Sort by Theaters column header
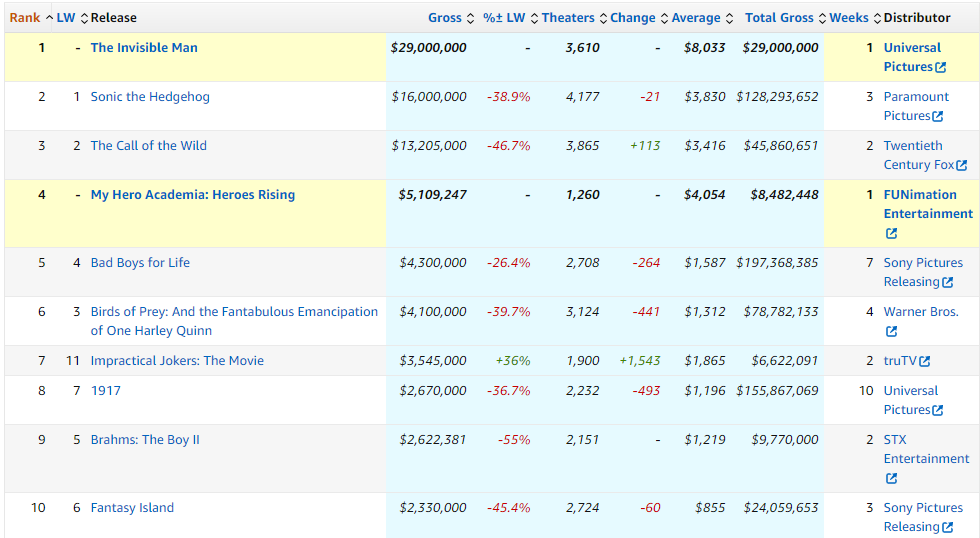 tap(568, 17)
